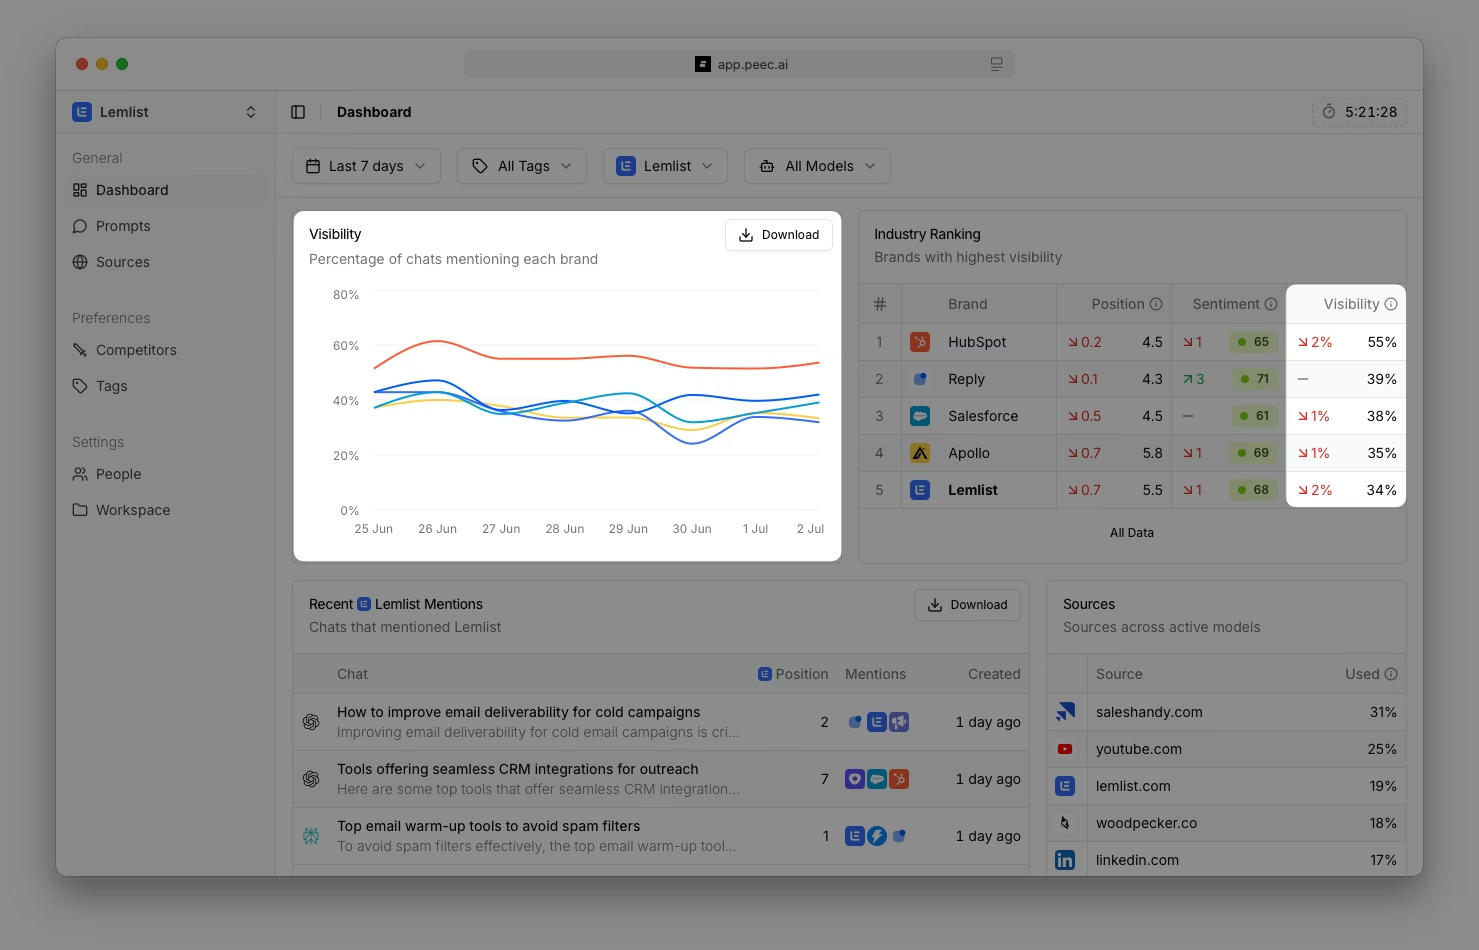Open the All Models filter dropdown
Viewport: 1479px width, 950px height.
pyautogui.click(x=817, y=166)
